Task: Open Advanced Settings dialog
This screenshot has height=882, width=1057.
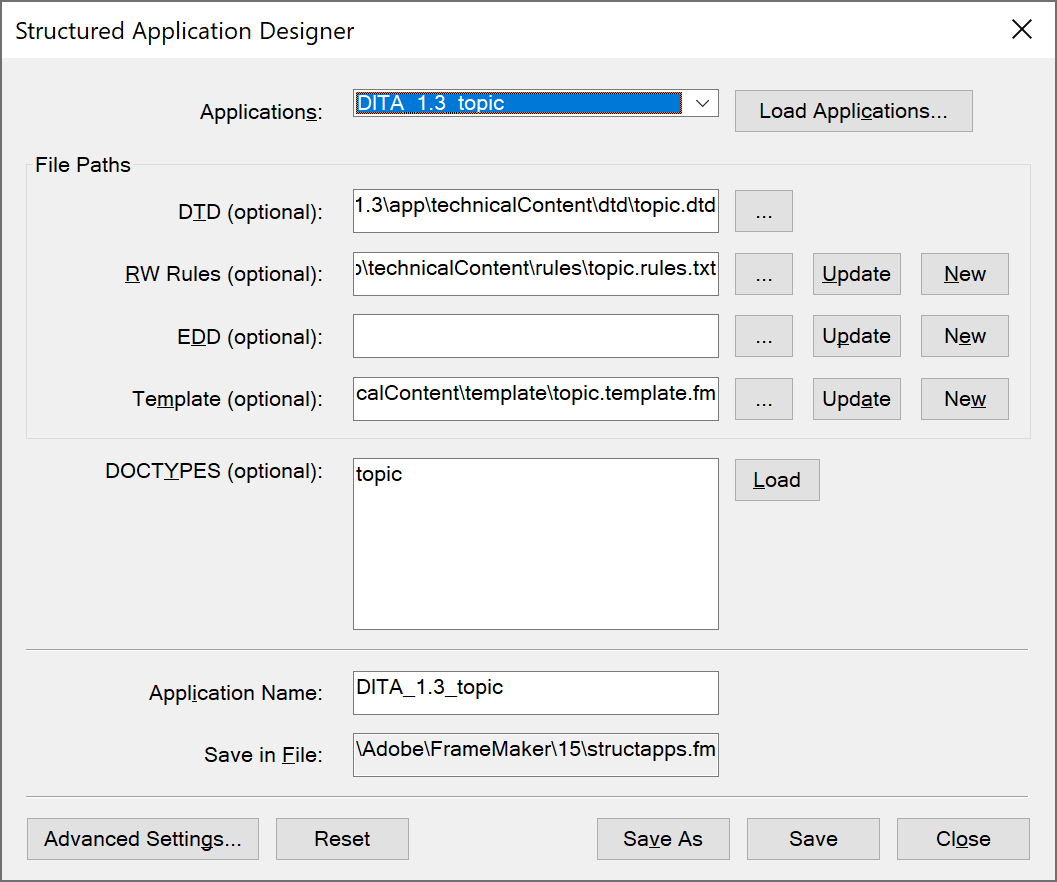Action: pyautogui.click(x=143, y=839)
